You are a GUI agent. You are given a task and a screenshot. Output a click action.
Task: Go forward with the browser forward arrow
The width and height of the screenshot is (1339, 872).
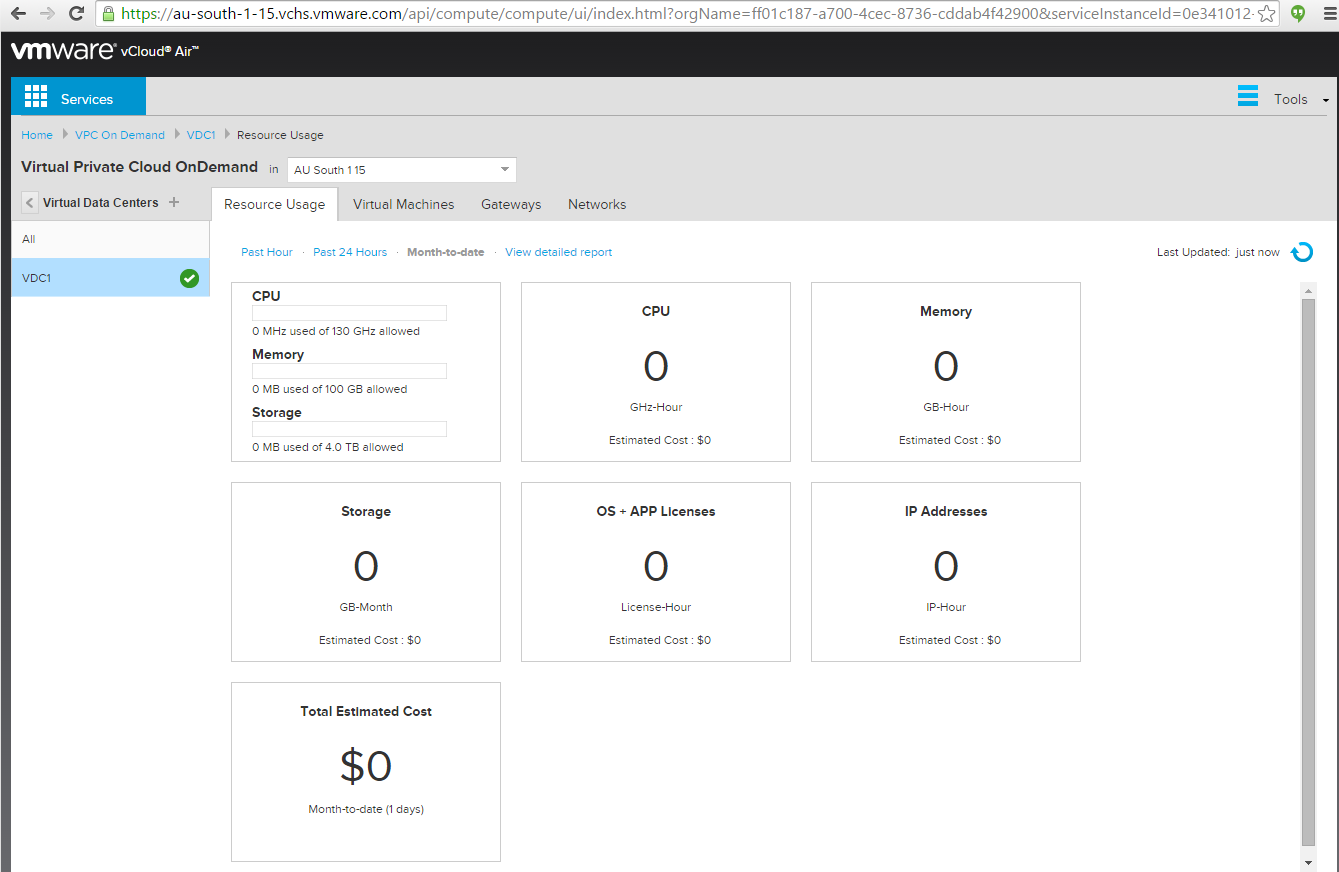click(x=47, y=14)
